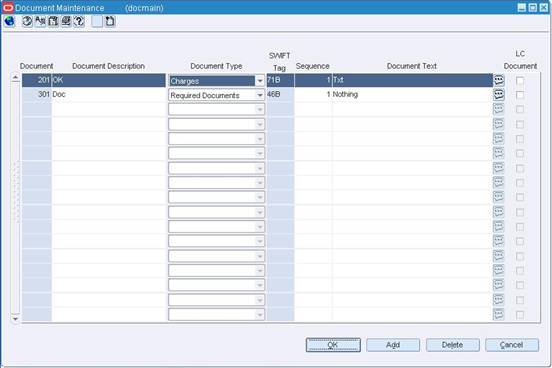Click sequence cell in Charges row

click(x=313, y=80)
